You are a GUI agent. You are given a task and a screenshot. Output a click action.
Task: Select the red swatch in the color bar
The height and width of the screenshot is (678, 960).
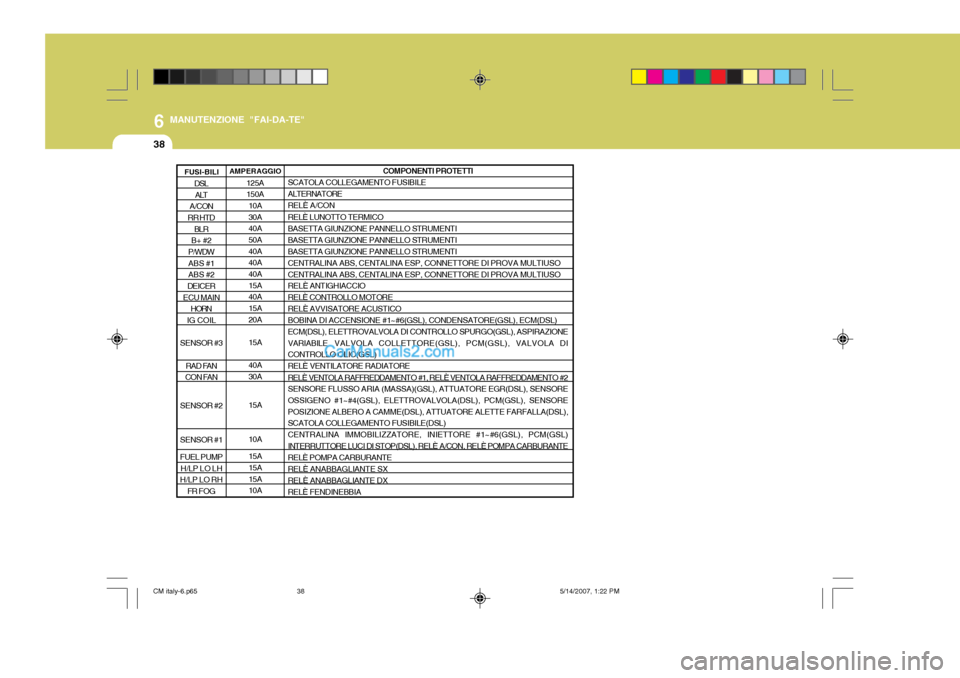[x=718, y=77]
